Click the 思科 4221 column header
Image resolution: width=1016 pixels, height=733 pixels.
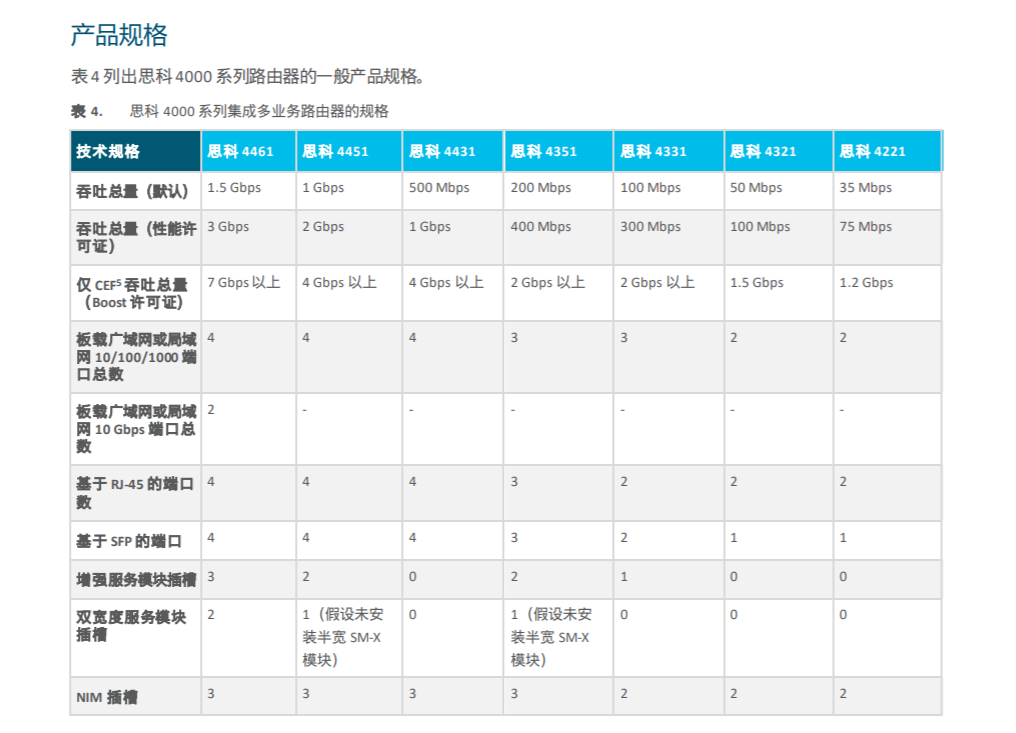[887, 151]
